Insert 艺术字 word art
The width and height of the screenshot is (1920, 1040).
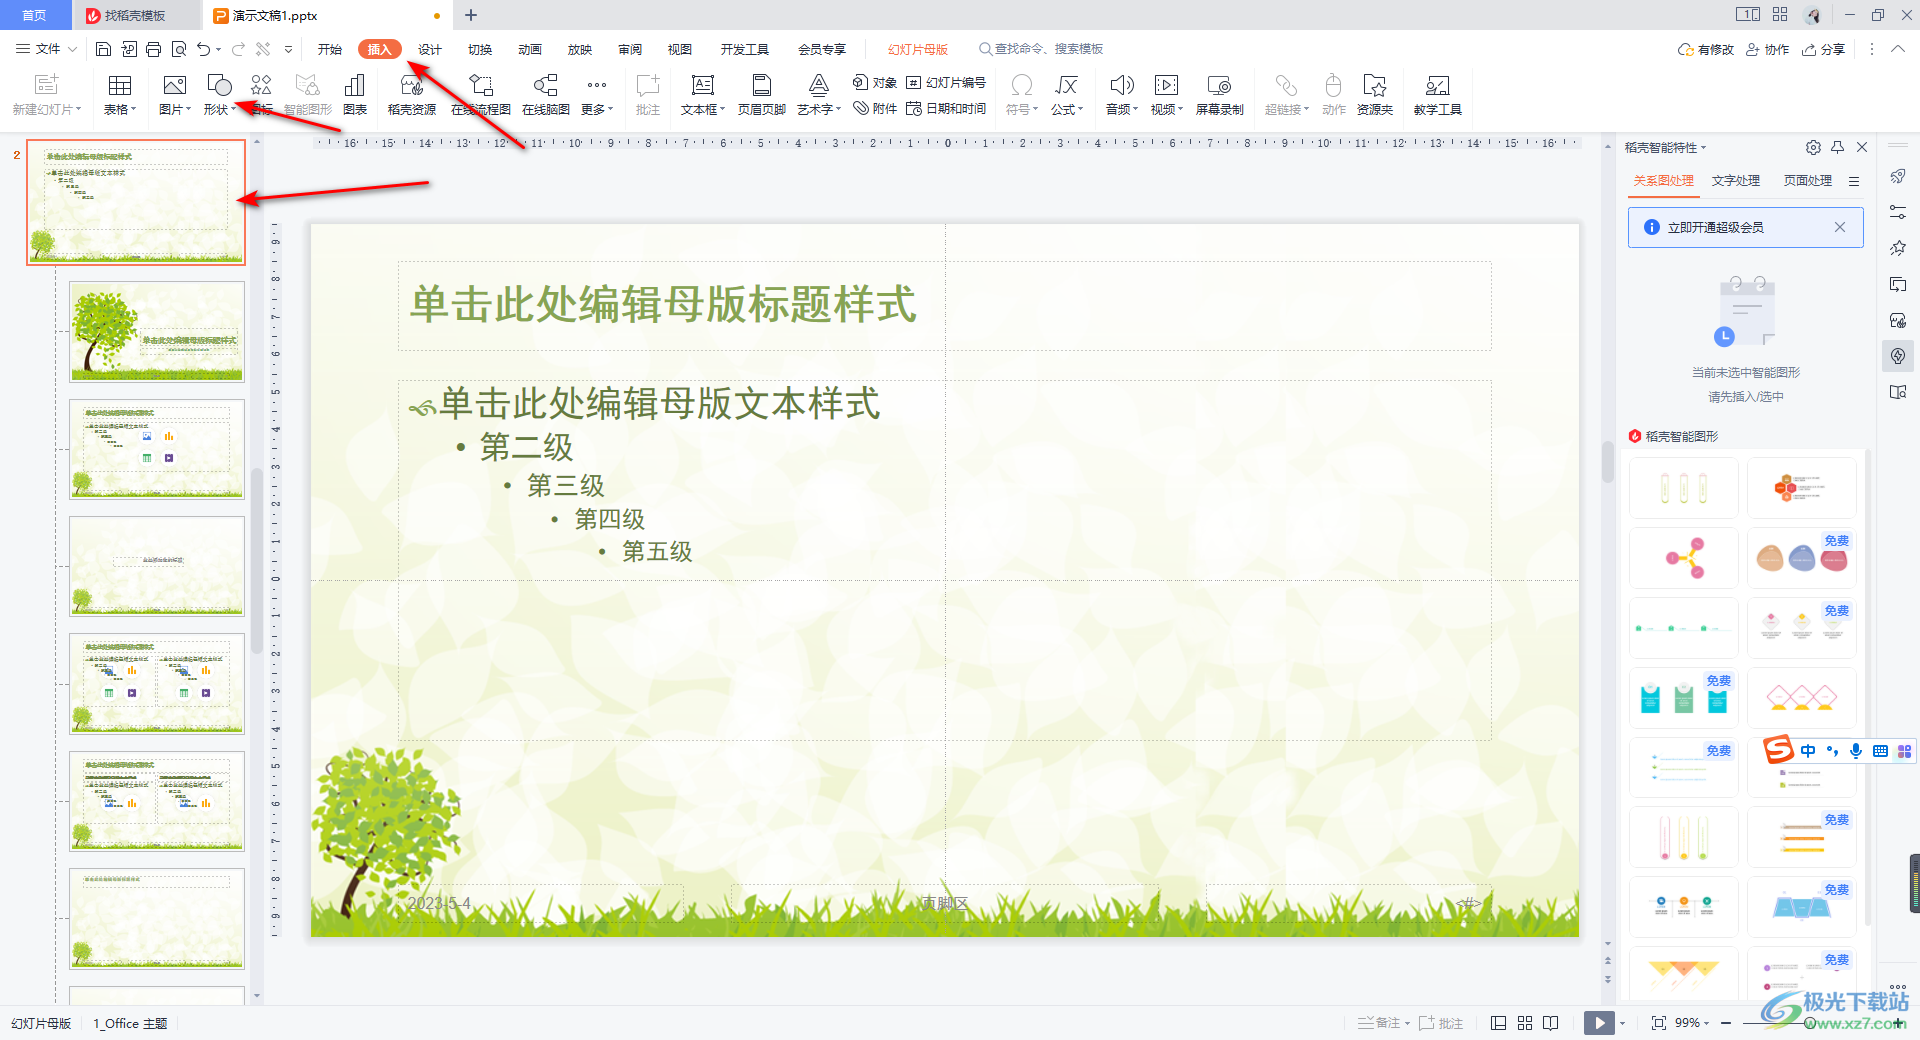coord(819,95)
